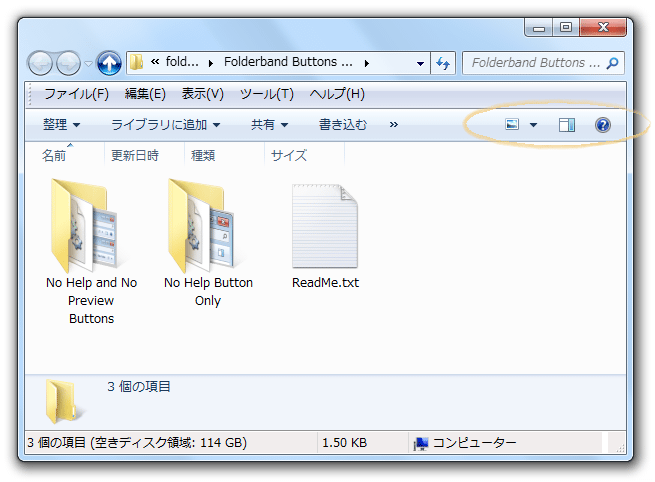Screen dimensions: 655x482
Task: Open the 表示(V) menu
Action: 203,94
